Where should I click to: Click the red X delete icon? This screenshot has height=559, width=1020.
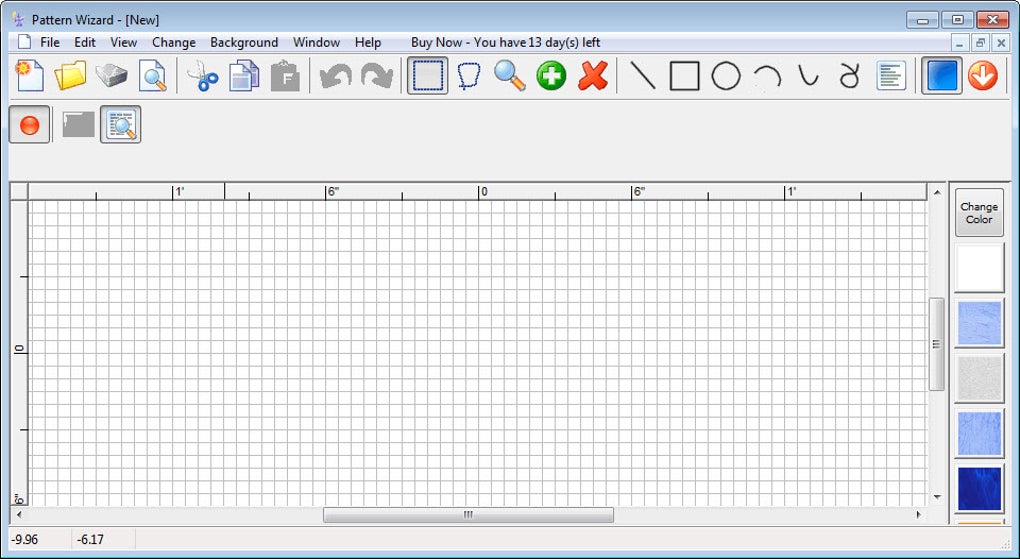pos(593,75)
